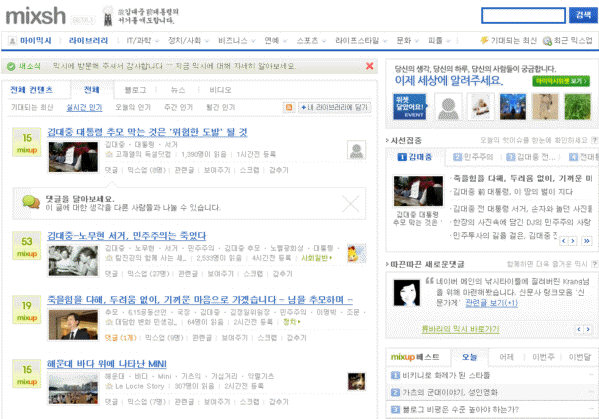Choose the 월간 인기 sort filter
The image size is (599, 419).
point(220,107)
